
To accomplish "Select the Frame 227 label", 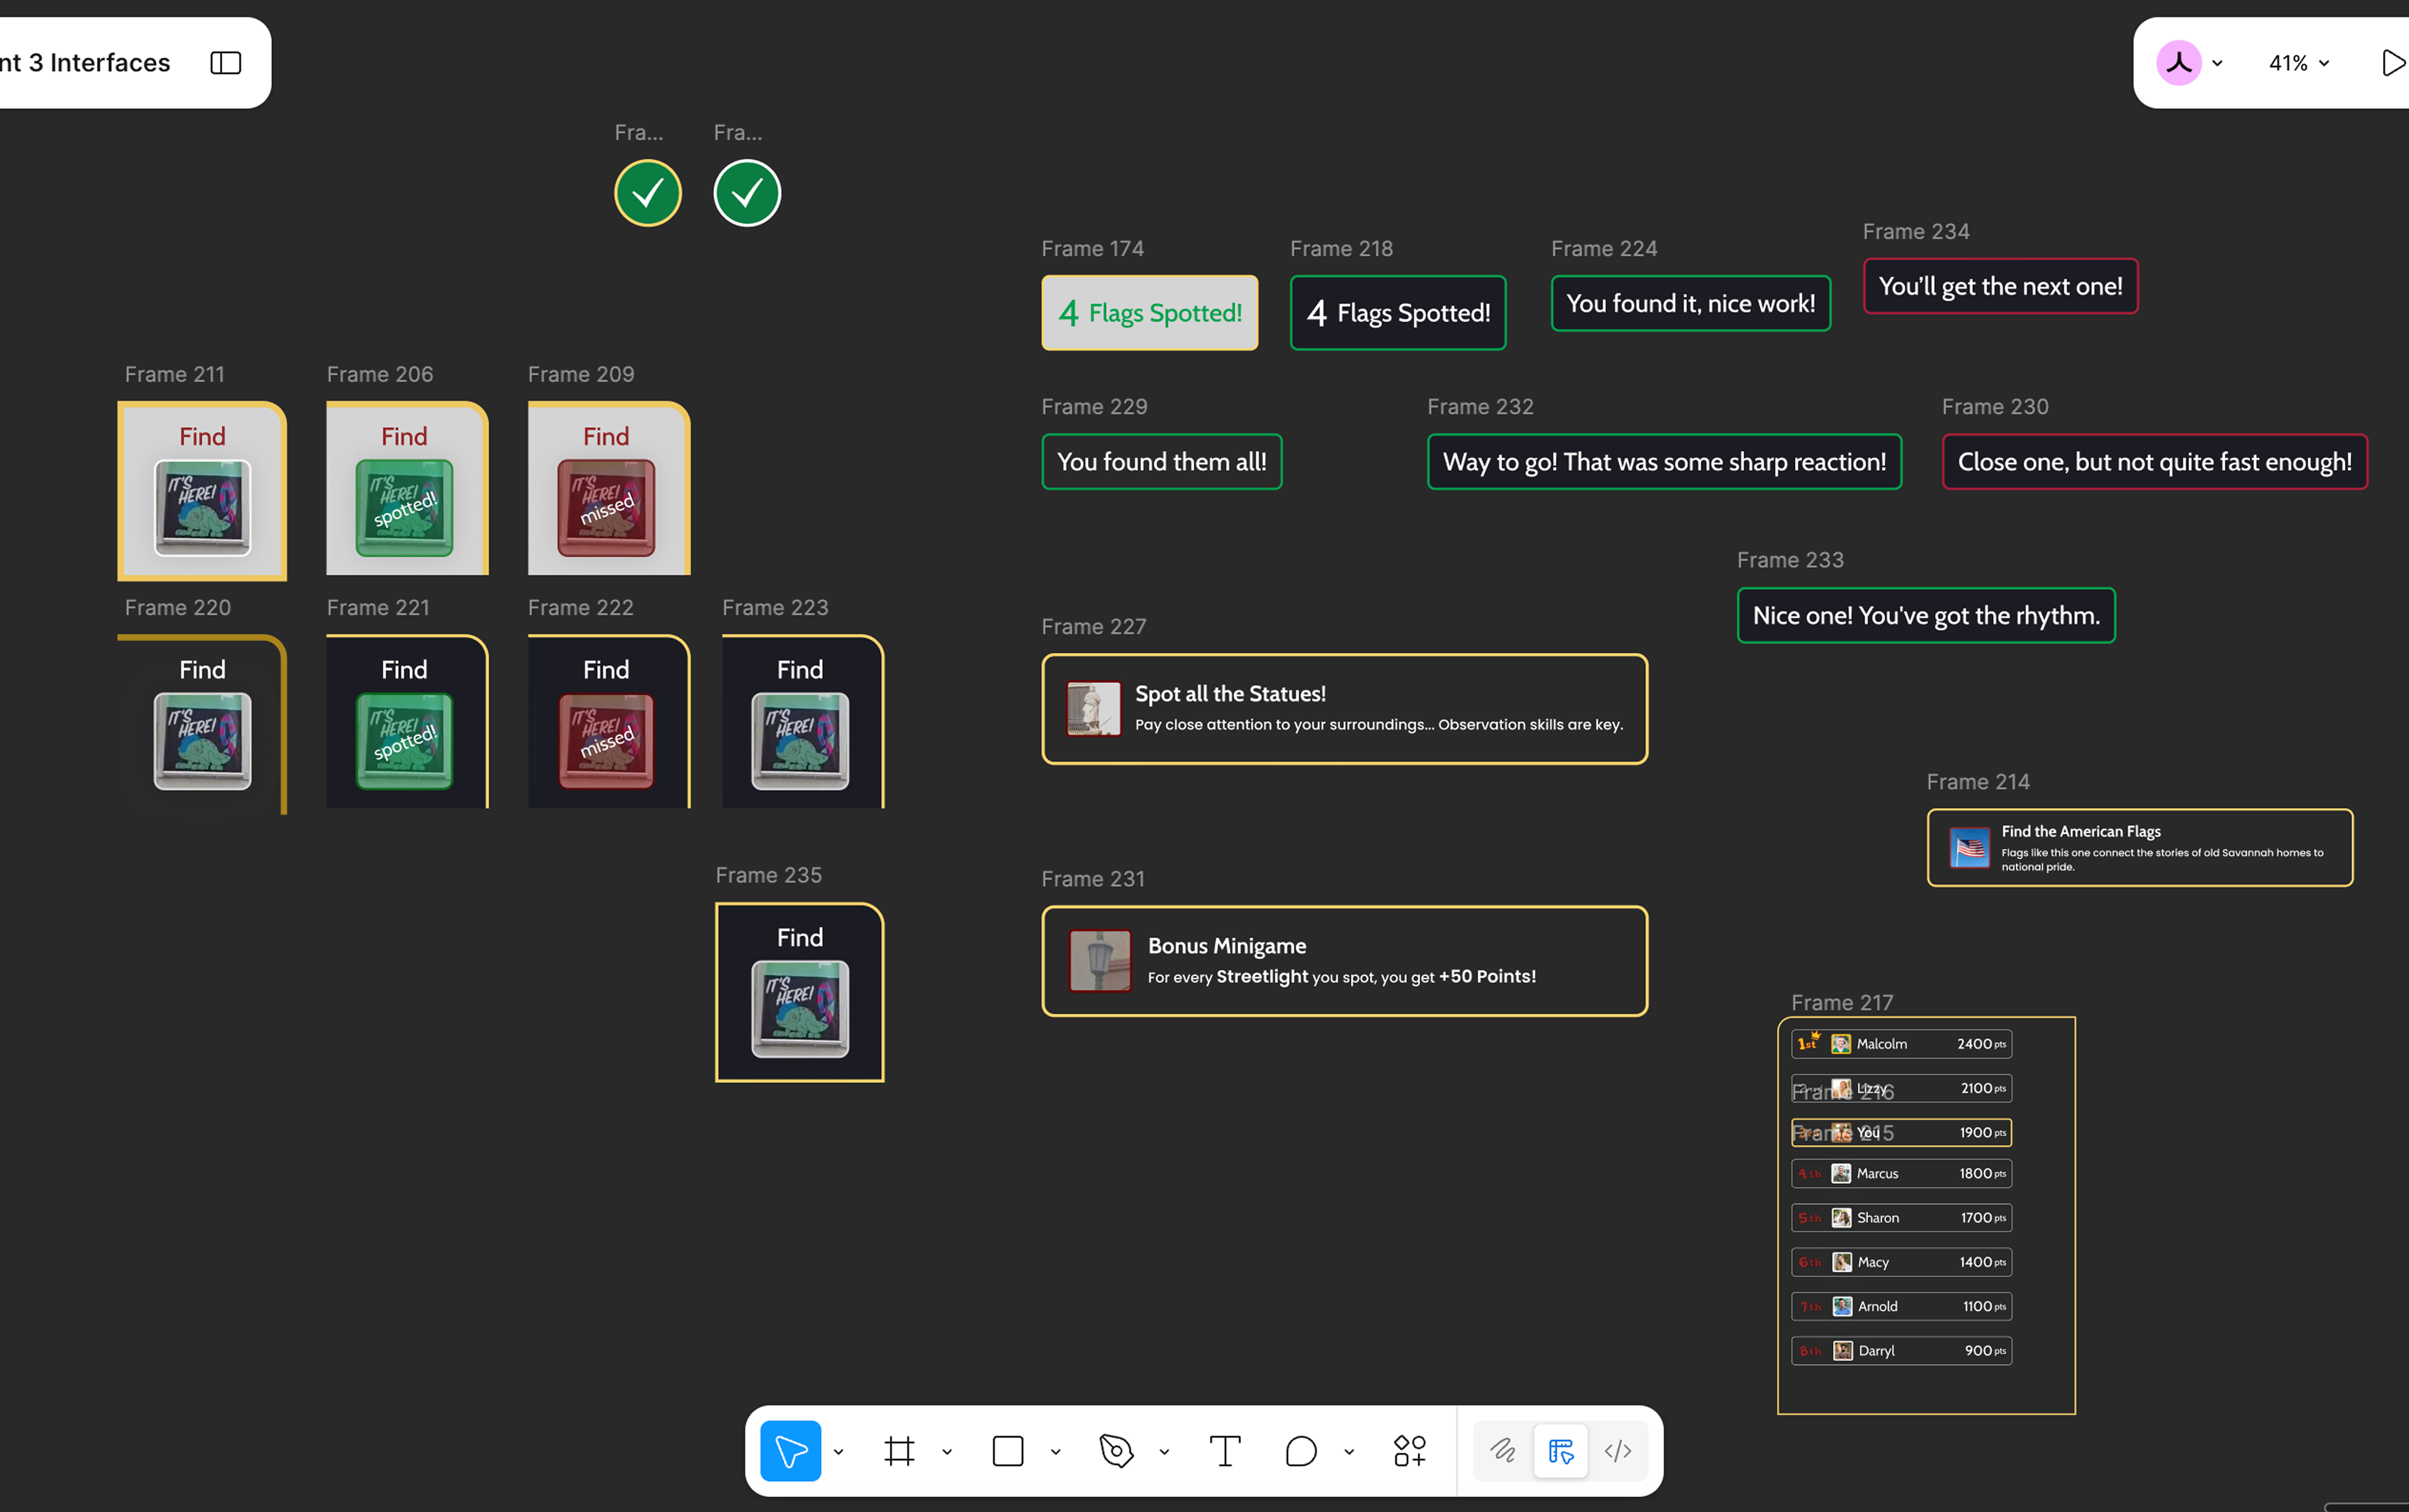I will pos(1093,626).
